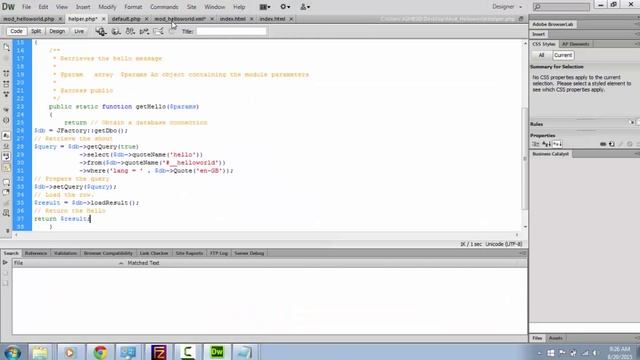Select the Assets panel tab
640x360 pixels.
click(555, 338)
